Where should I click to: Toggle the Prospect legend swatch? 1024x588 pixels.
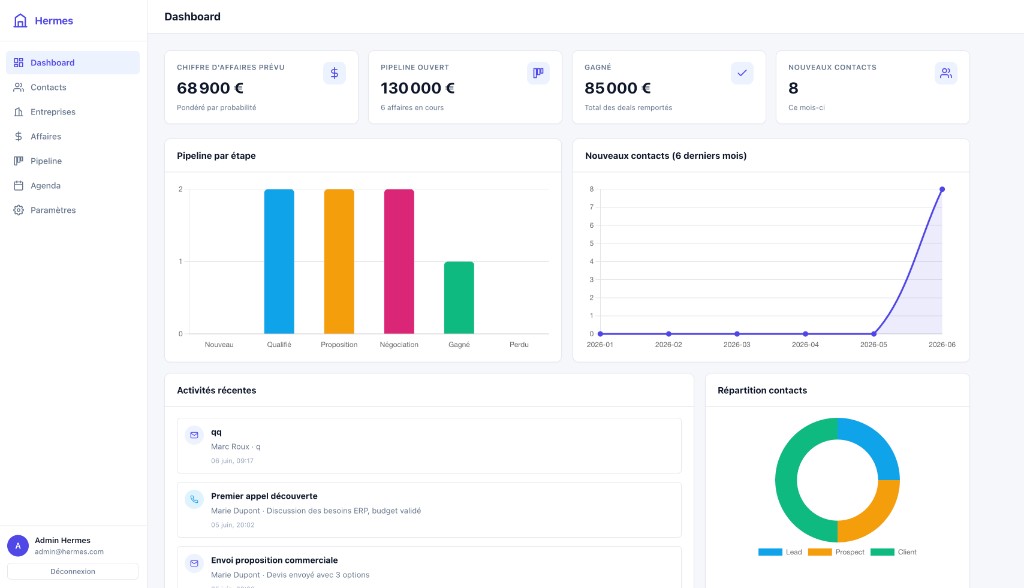820,552
